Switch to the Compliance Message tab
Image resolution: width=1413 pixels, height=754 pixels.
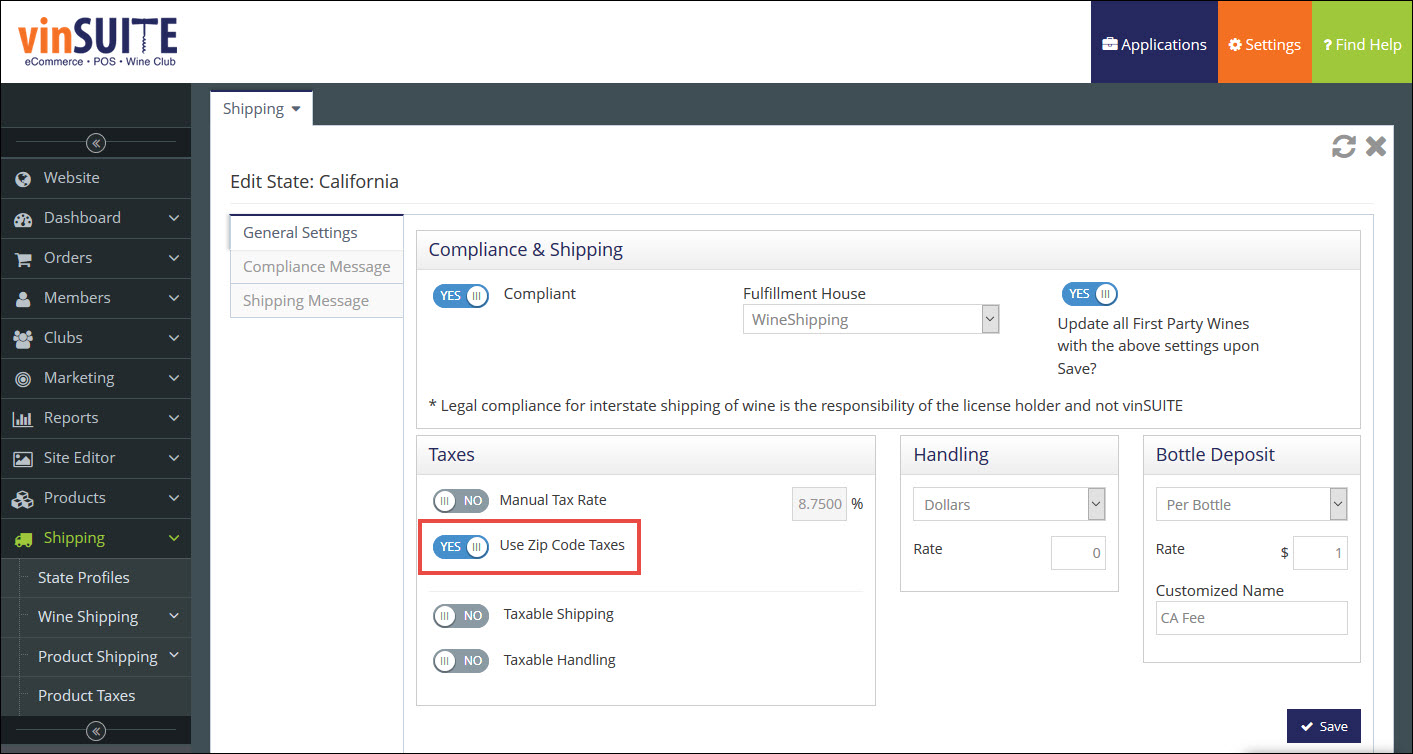tap(316, 267)
